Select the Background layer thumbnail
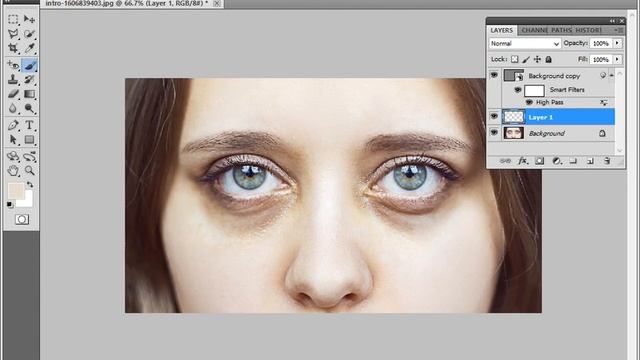 pos(513,133)
